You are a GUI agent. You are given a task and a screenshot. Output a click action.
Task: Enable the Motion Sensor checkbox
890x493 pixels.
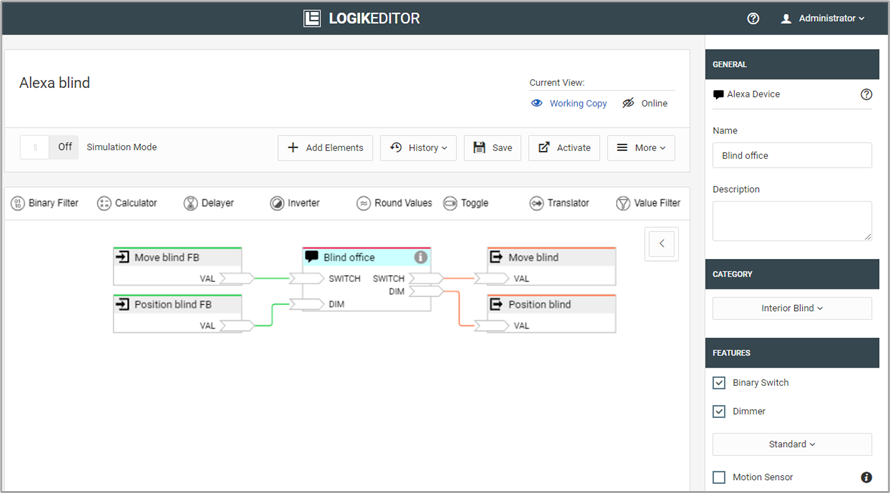719,477
